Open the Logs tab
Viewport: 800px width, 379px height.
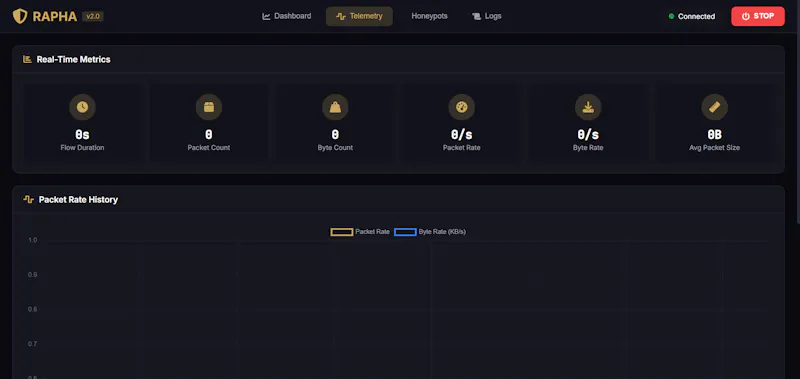coord(487,16)
